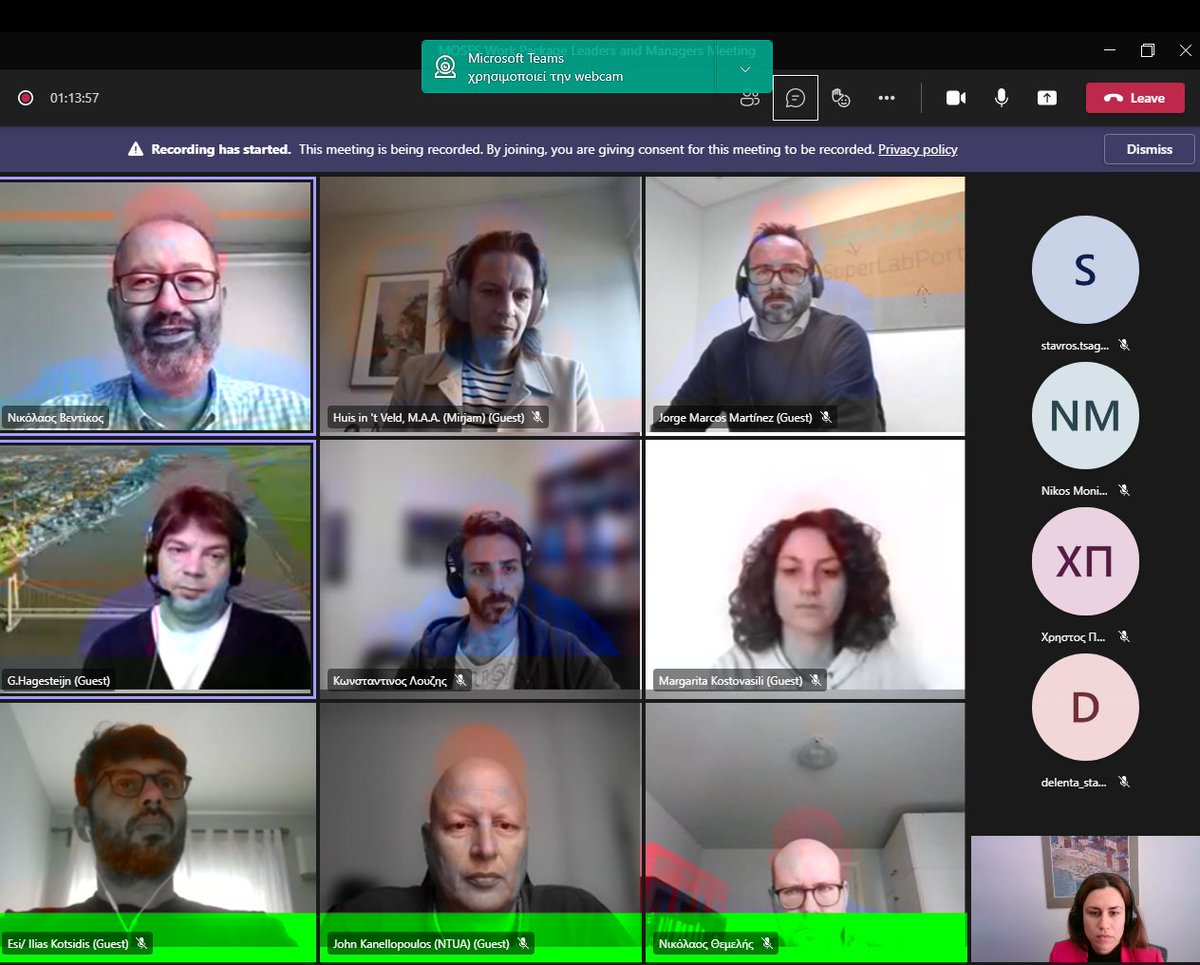Select Esi/ Ilias Kotsidis video tile
Screen dimensions: 1200x965
click(157, 832)
